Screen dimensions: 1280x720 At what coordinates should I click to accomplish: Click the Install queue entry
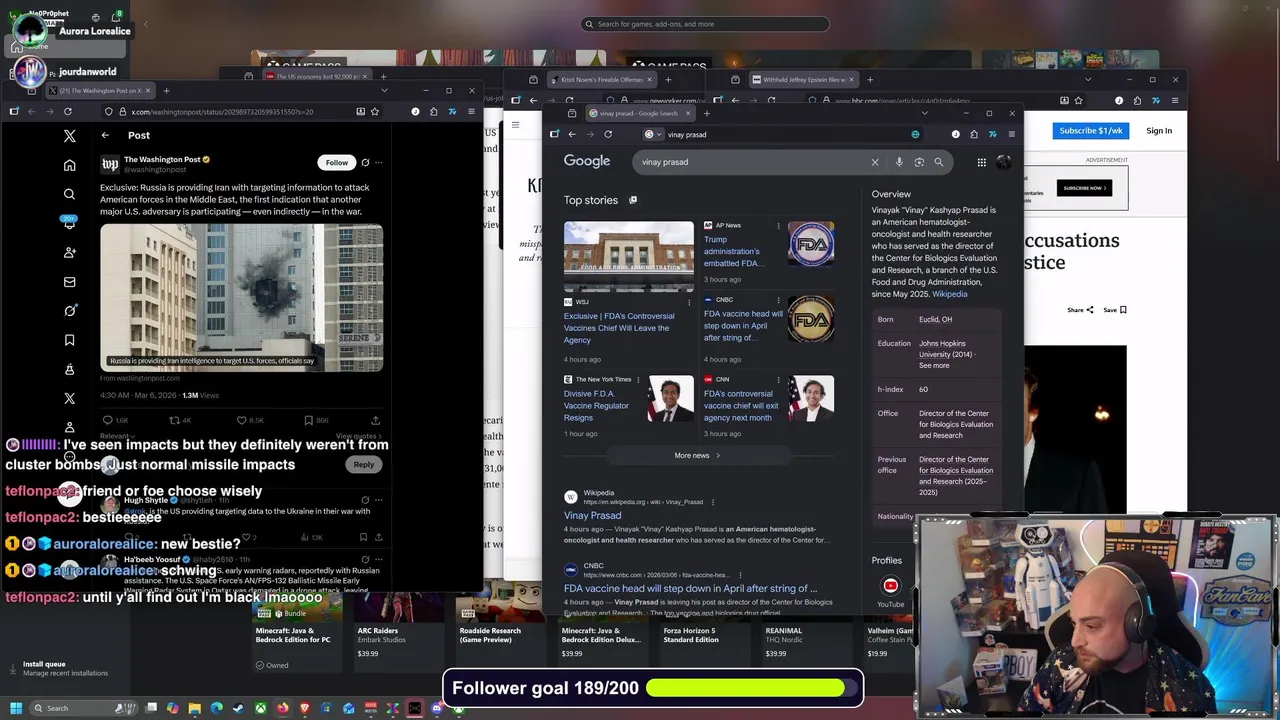(65, 668)
